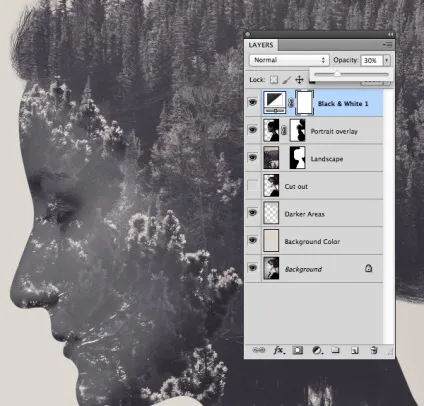Open the Layers panel options menu

tap(388, 44)
